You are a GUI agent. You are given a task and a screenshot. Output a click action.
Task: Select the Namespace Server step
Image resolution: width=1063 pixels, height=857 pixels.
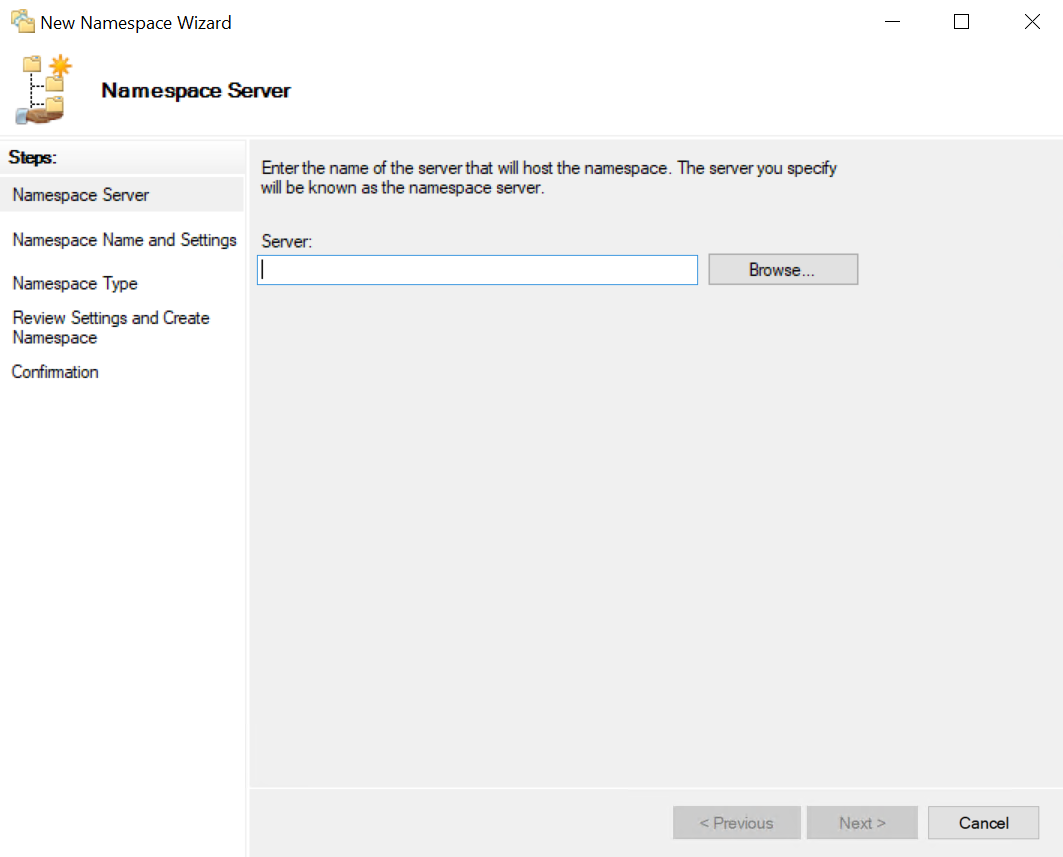coord(81,195)
